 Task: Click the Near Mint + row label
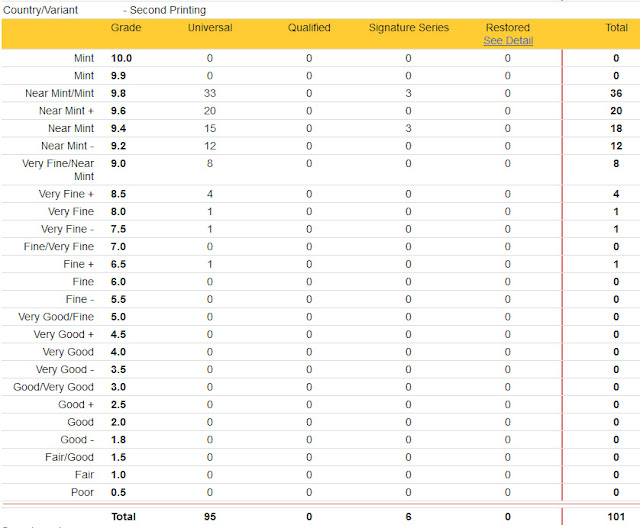pyautogui.click(x=67, y=111)
